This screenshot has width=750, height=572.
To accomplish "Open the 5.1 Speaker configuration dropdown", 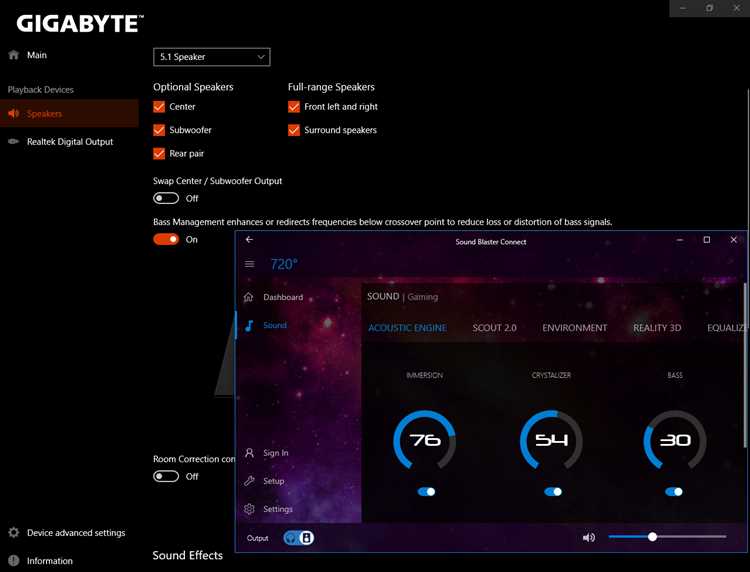I will click(x=211, y=57).
